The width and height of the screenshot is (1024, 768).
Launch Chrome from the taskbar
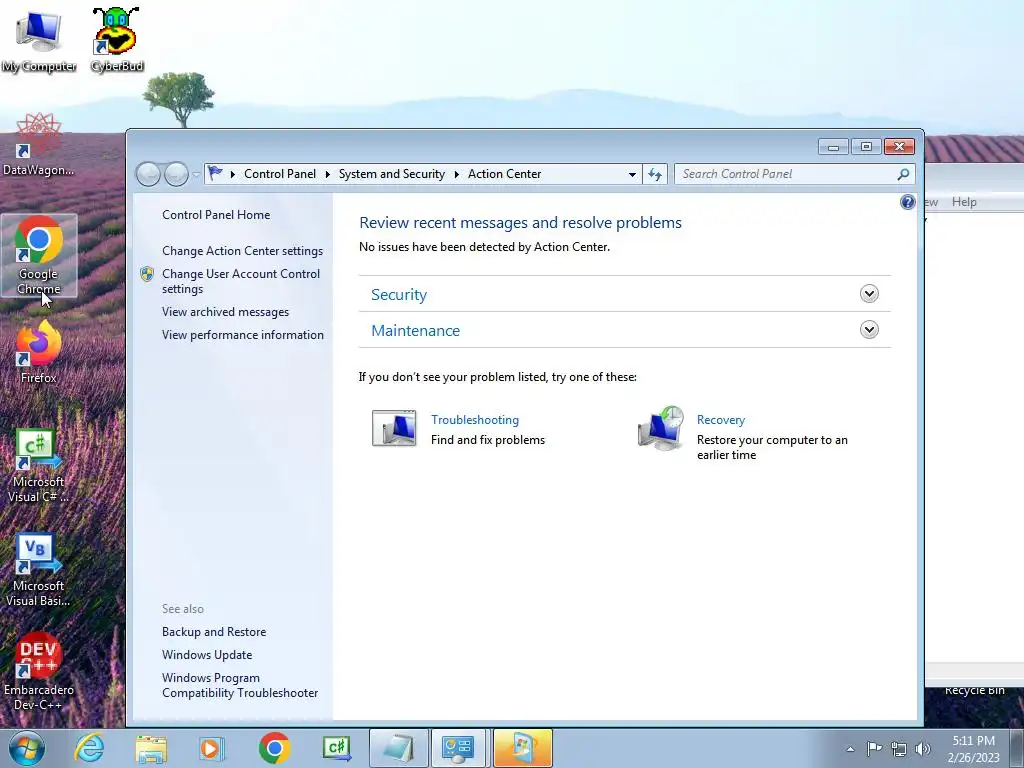[274, 748]
